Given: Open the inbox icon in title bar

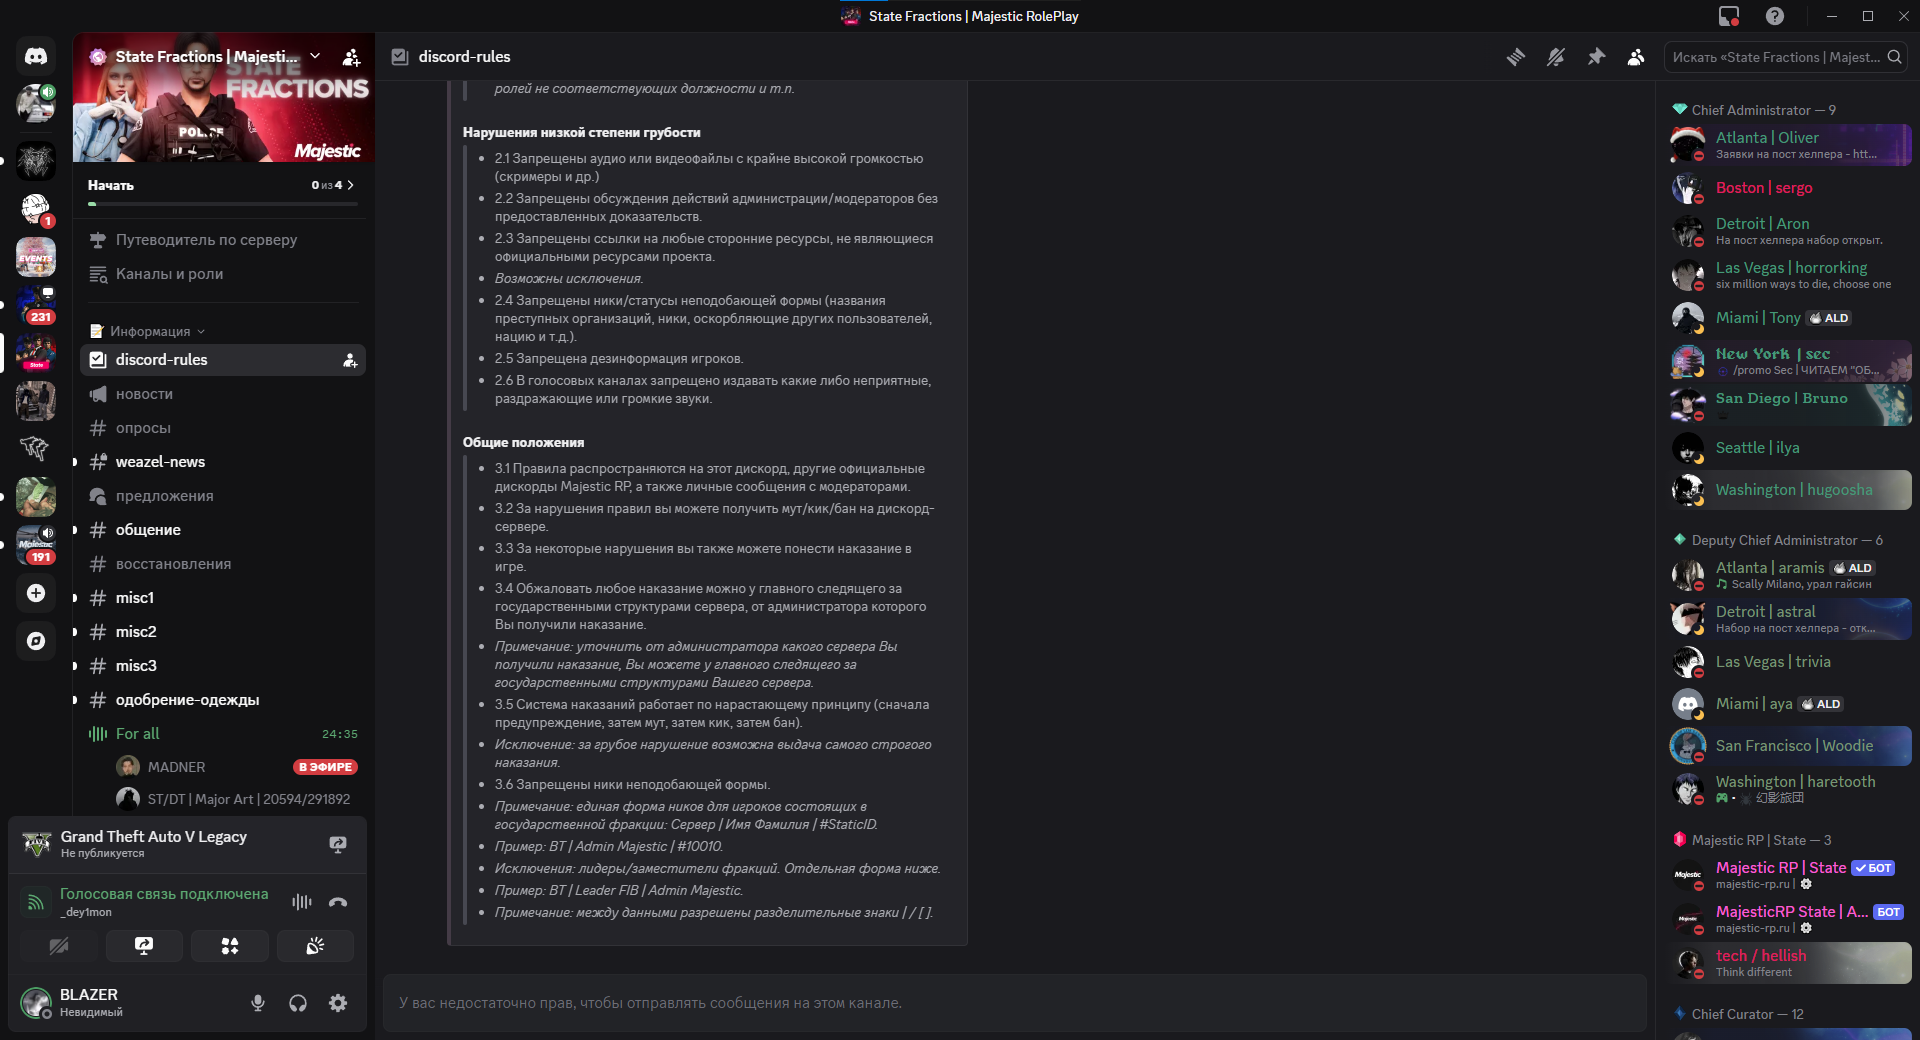Looking at the screenshot, I should 1729,16.
